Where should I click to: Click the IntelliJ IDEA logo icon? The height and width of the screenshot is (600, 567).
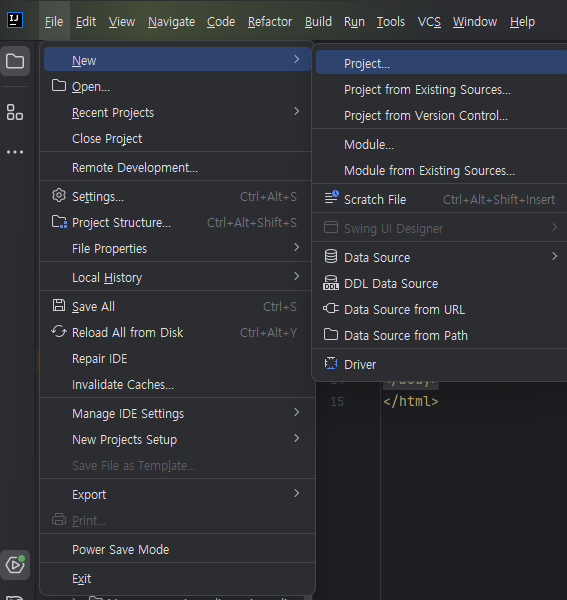click(15, 20)
